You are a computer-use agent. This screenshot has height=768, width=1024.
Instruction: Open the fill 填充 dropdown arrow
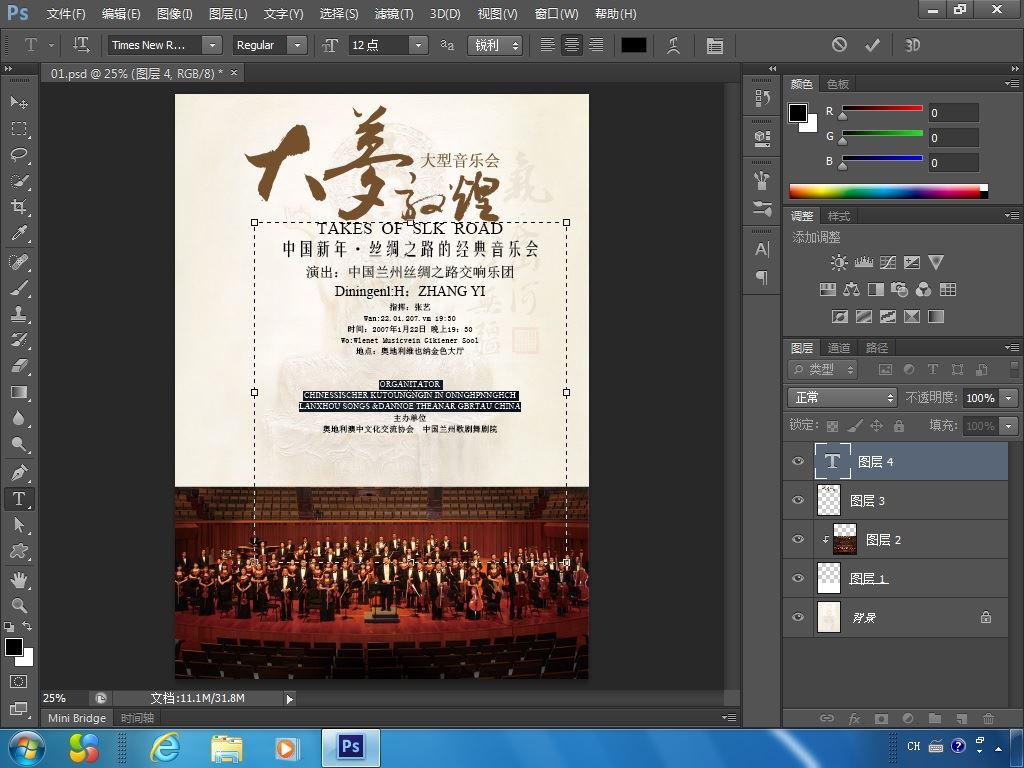[x=1010, y=426]
